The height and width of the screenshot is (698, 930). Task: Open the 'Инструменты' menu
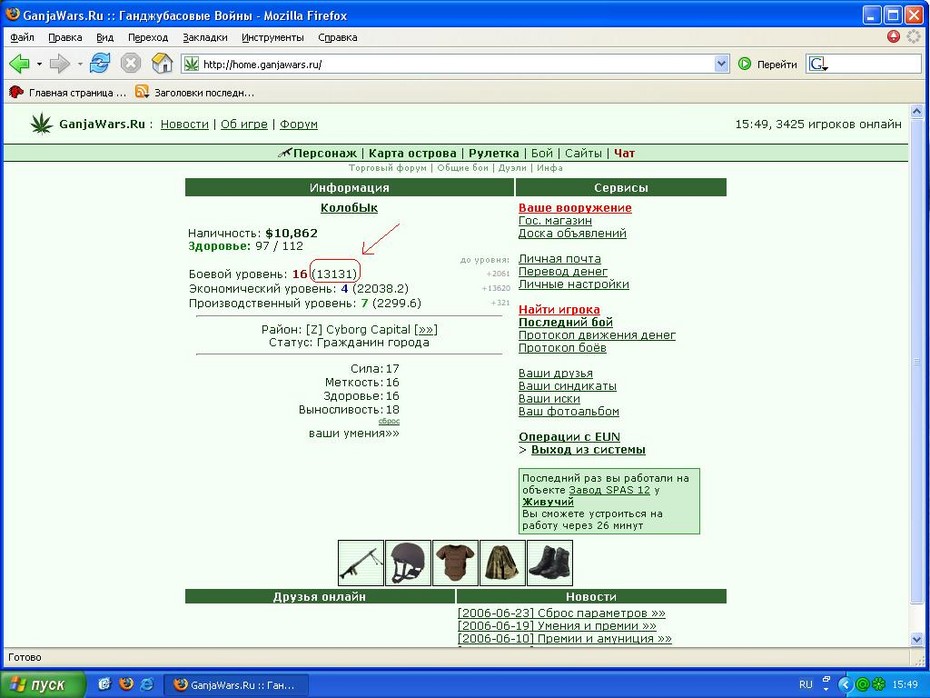(x=273, y=37)
